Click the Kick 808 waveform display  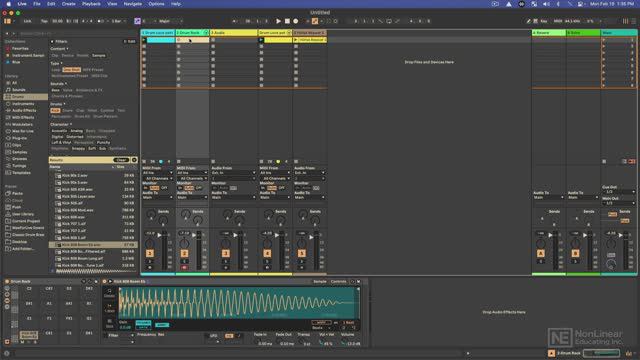pos(239,303)
